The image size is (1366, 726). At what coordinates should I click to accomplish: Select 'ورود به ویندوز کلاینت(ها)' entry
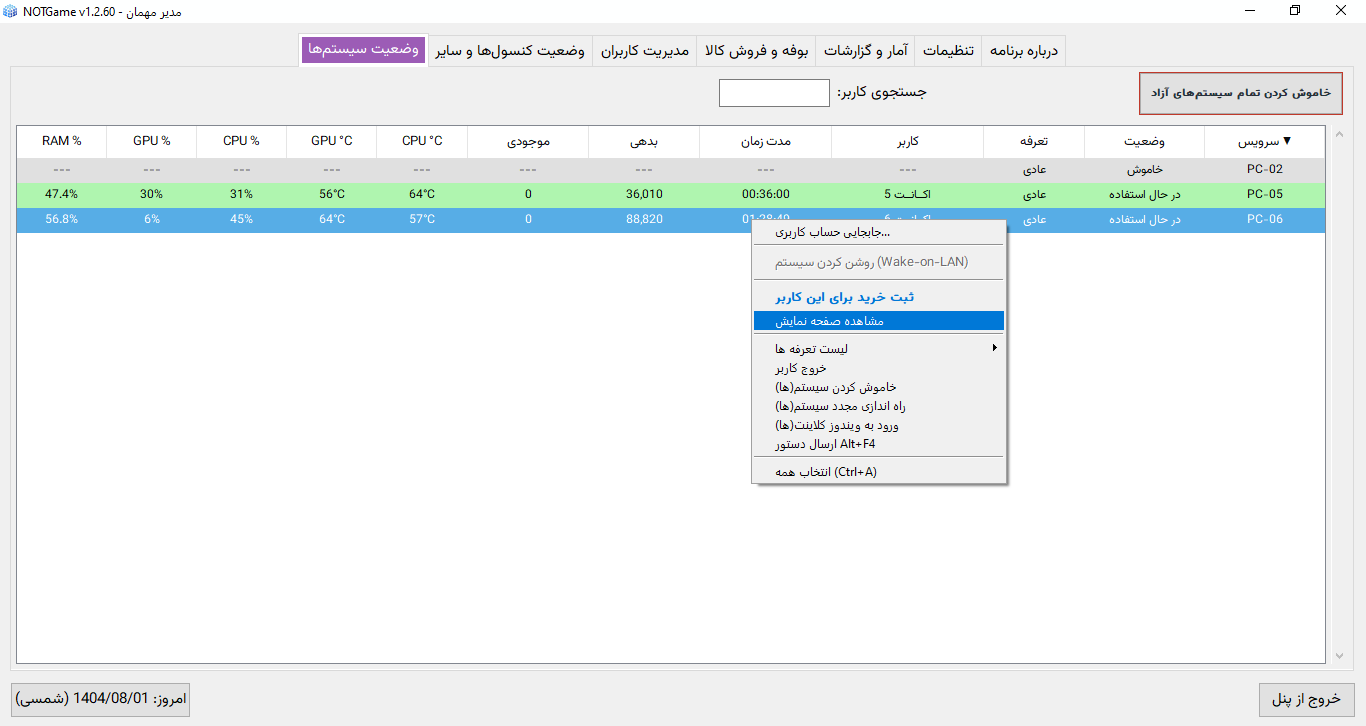[878, 427]
